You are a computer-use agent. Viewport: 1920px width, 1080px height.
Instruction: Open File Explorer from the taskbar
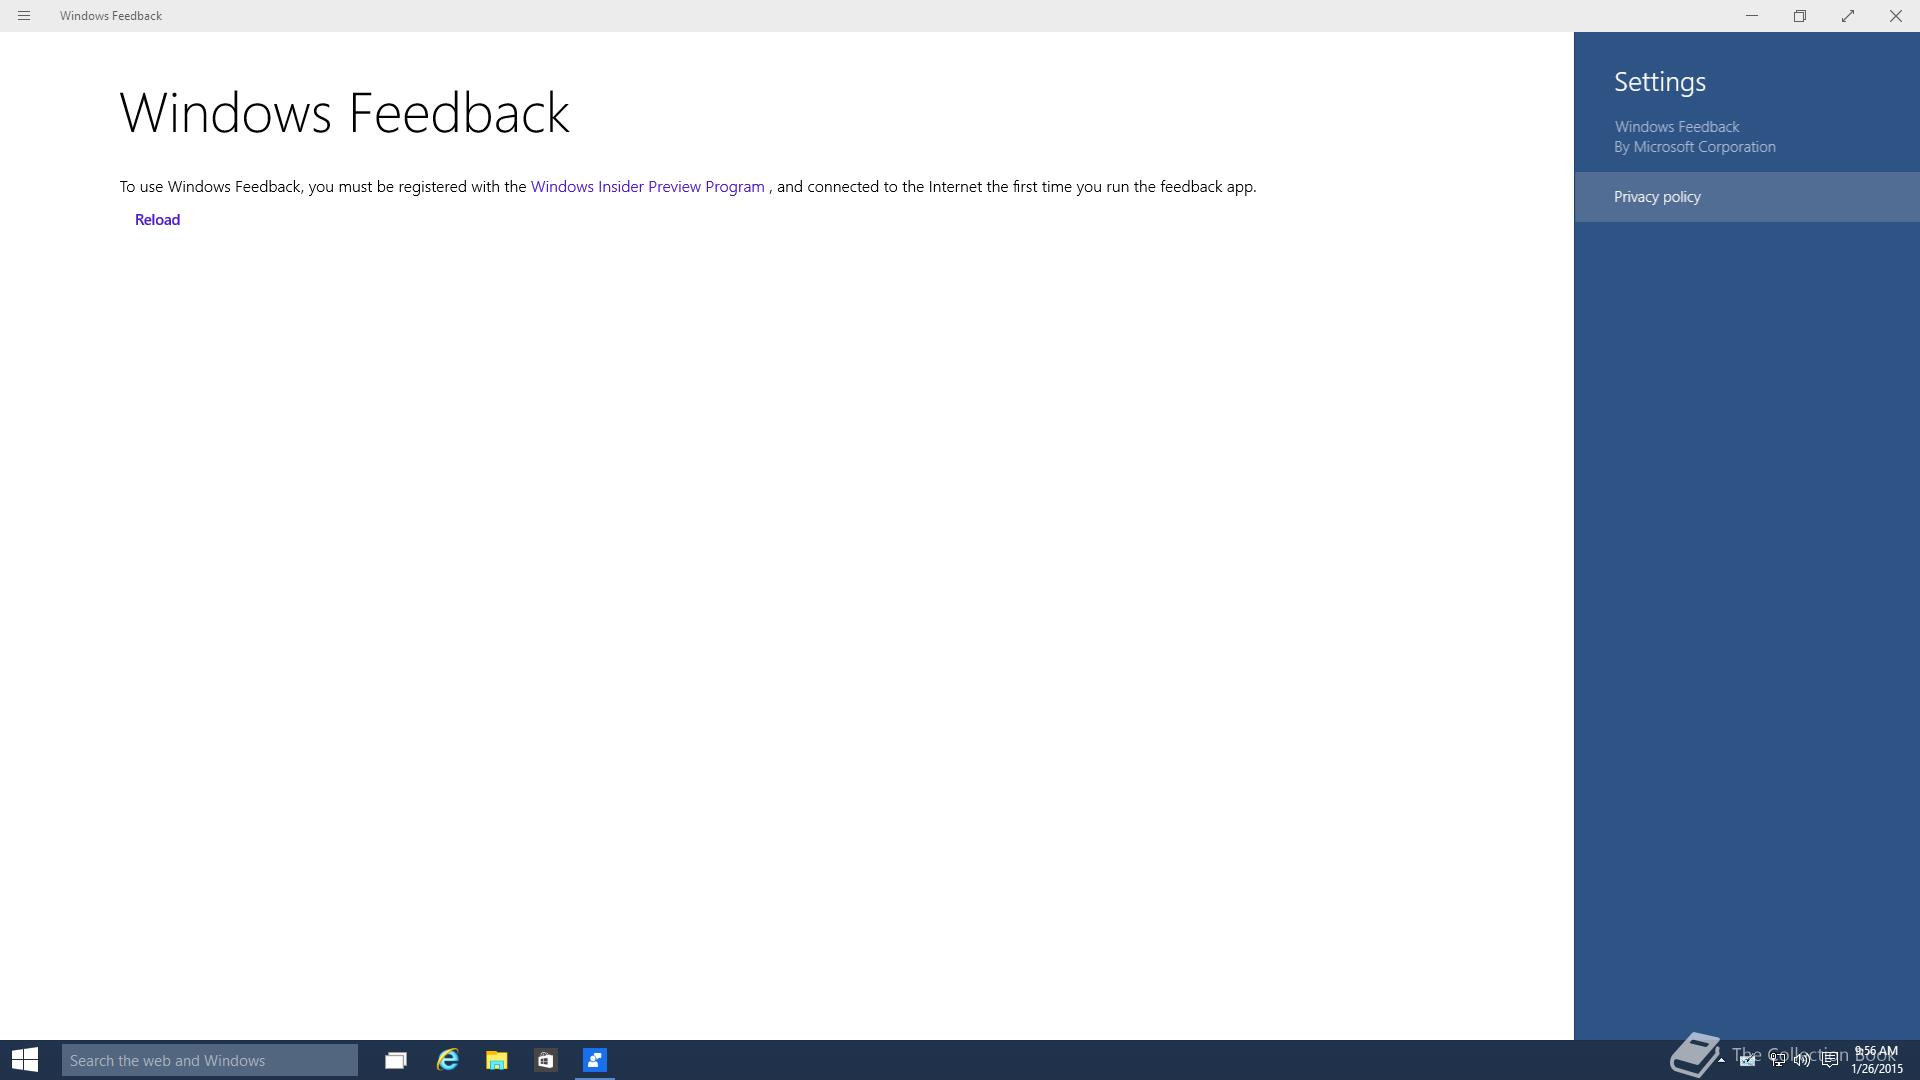[497, 1060]
